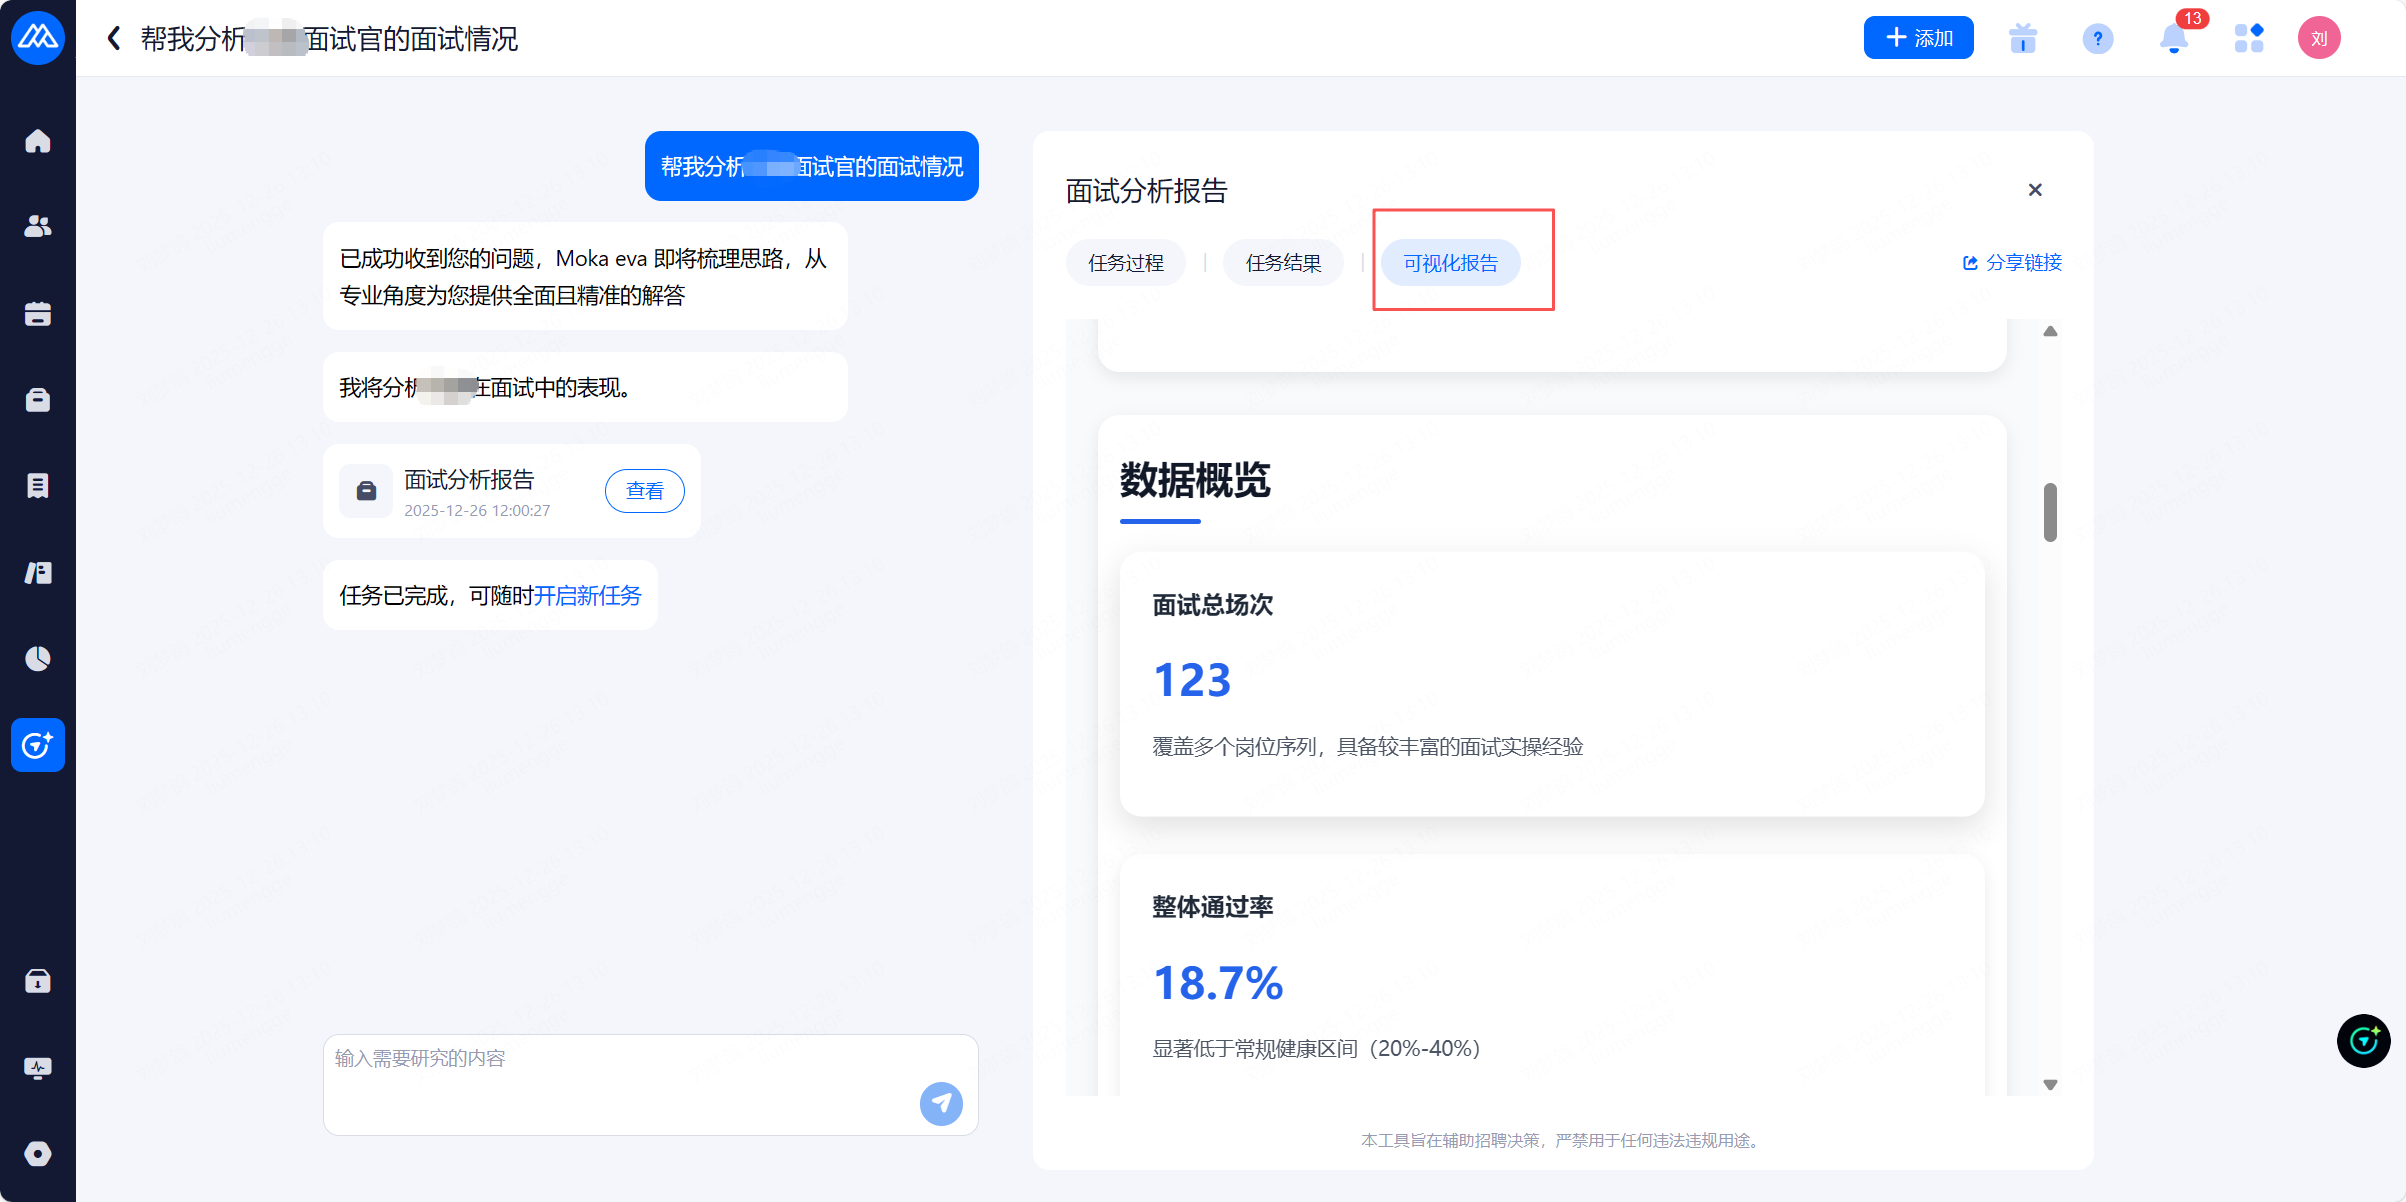Click the gift box icon in header
The image size is (2406, 1202).
2022,39
